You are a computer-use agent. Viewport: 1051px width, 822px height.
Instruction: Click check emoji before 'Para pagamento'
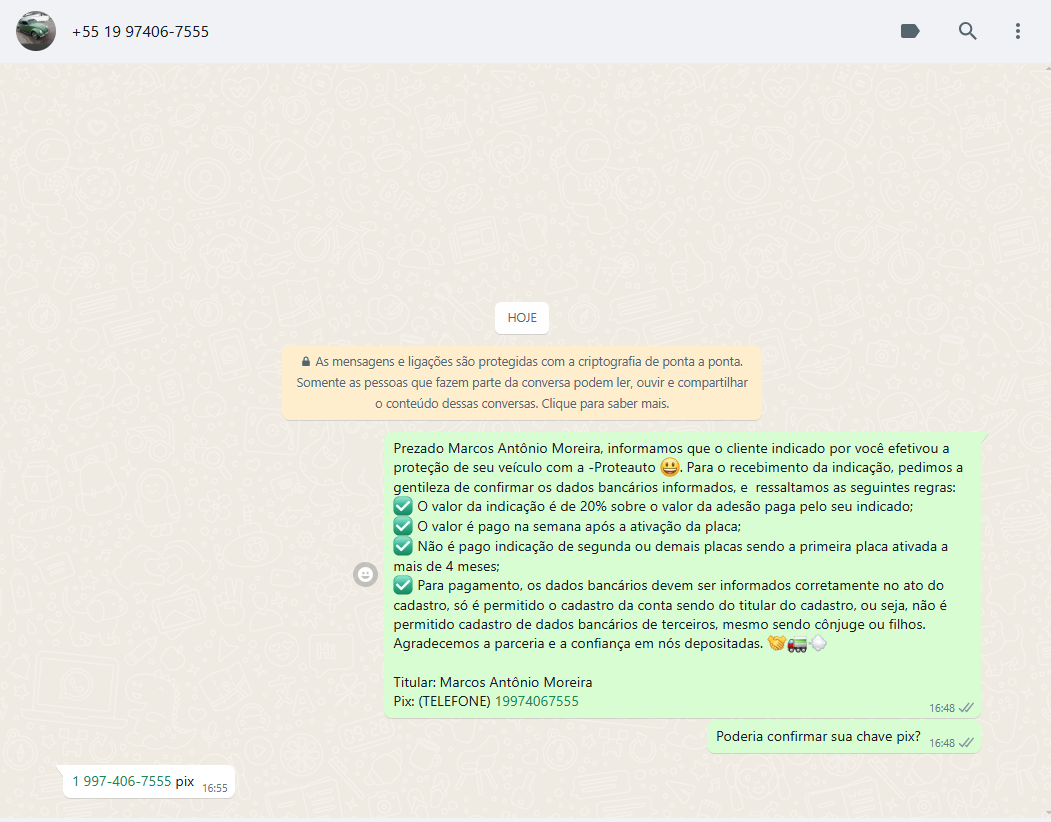click(x=403, y=585)
